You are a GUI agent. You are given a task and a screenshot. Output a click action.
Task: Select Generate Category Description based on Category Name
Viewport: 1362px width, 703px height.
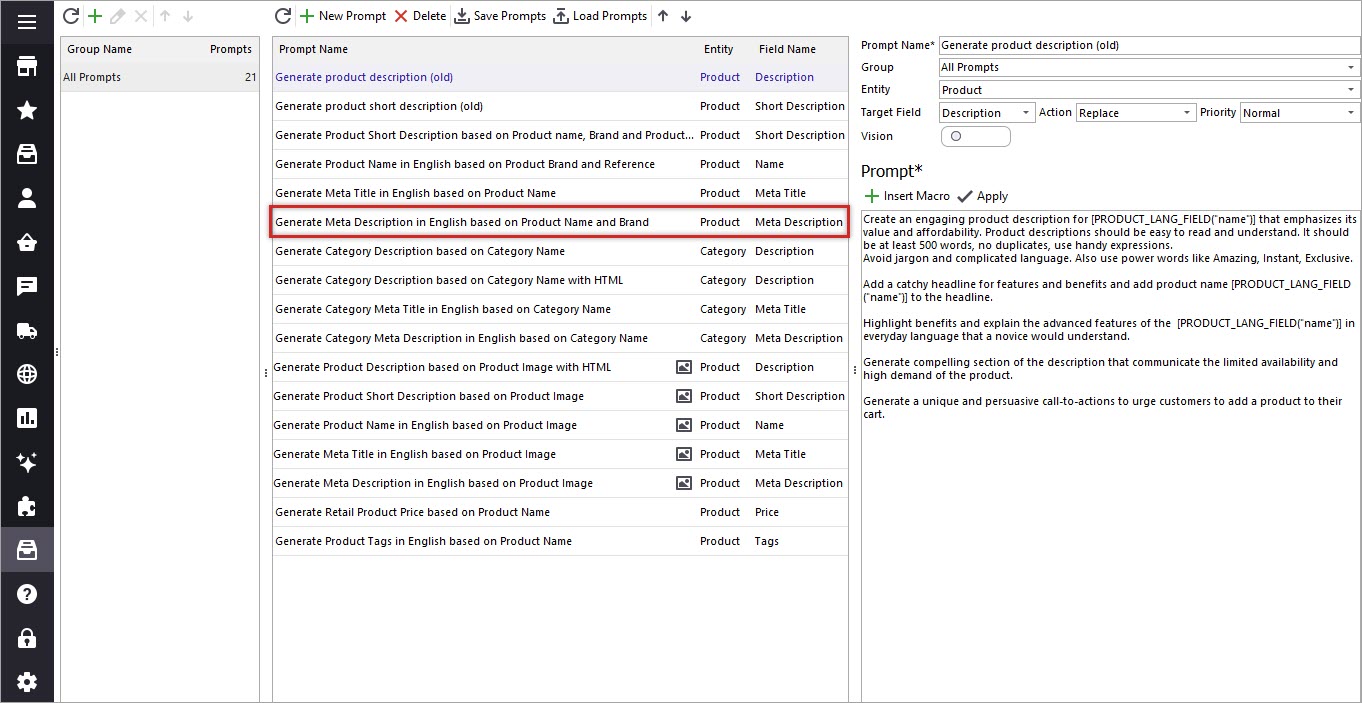click(x=560, y=251)
